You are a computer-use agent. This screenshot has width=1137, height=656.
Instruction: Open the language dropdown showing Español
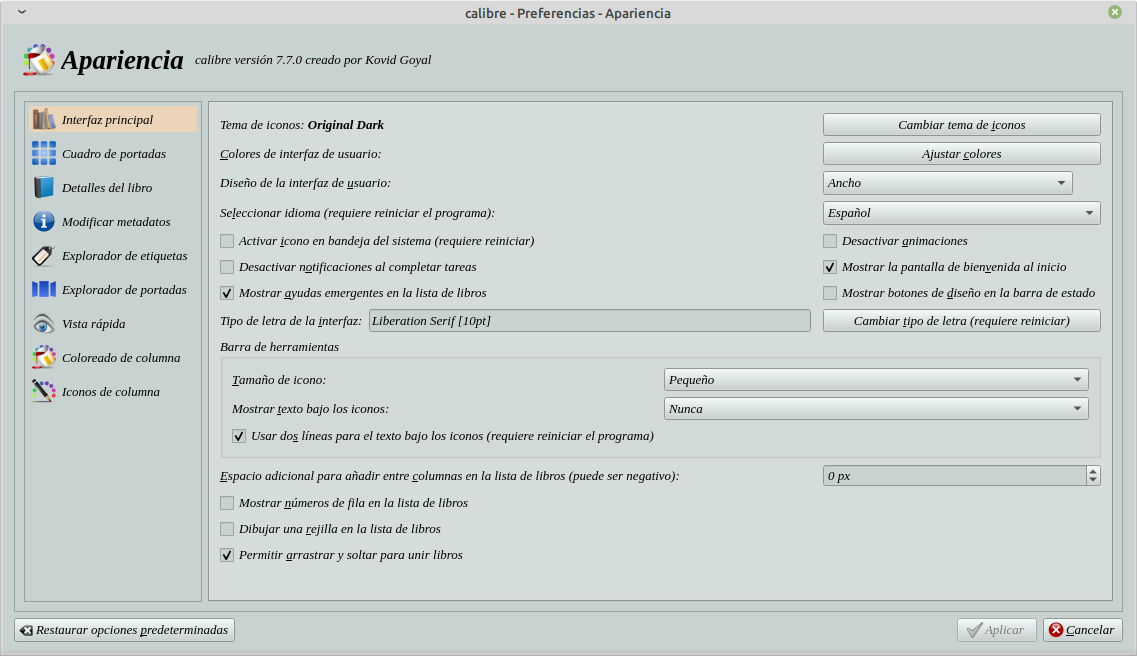[962, 213]
